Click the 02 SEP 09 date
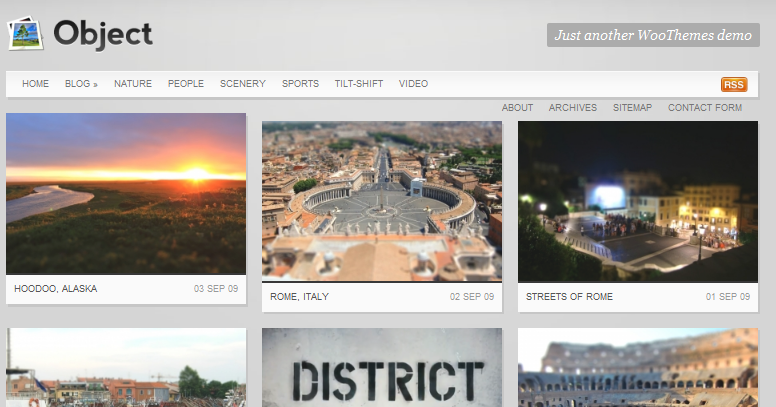The width and height of the screenshot is (776, 407). 472,297
